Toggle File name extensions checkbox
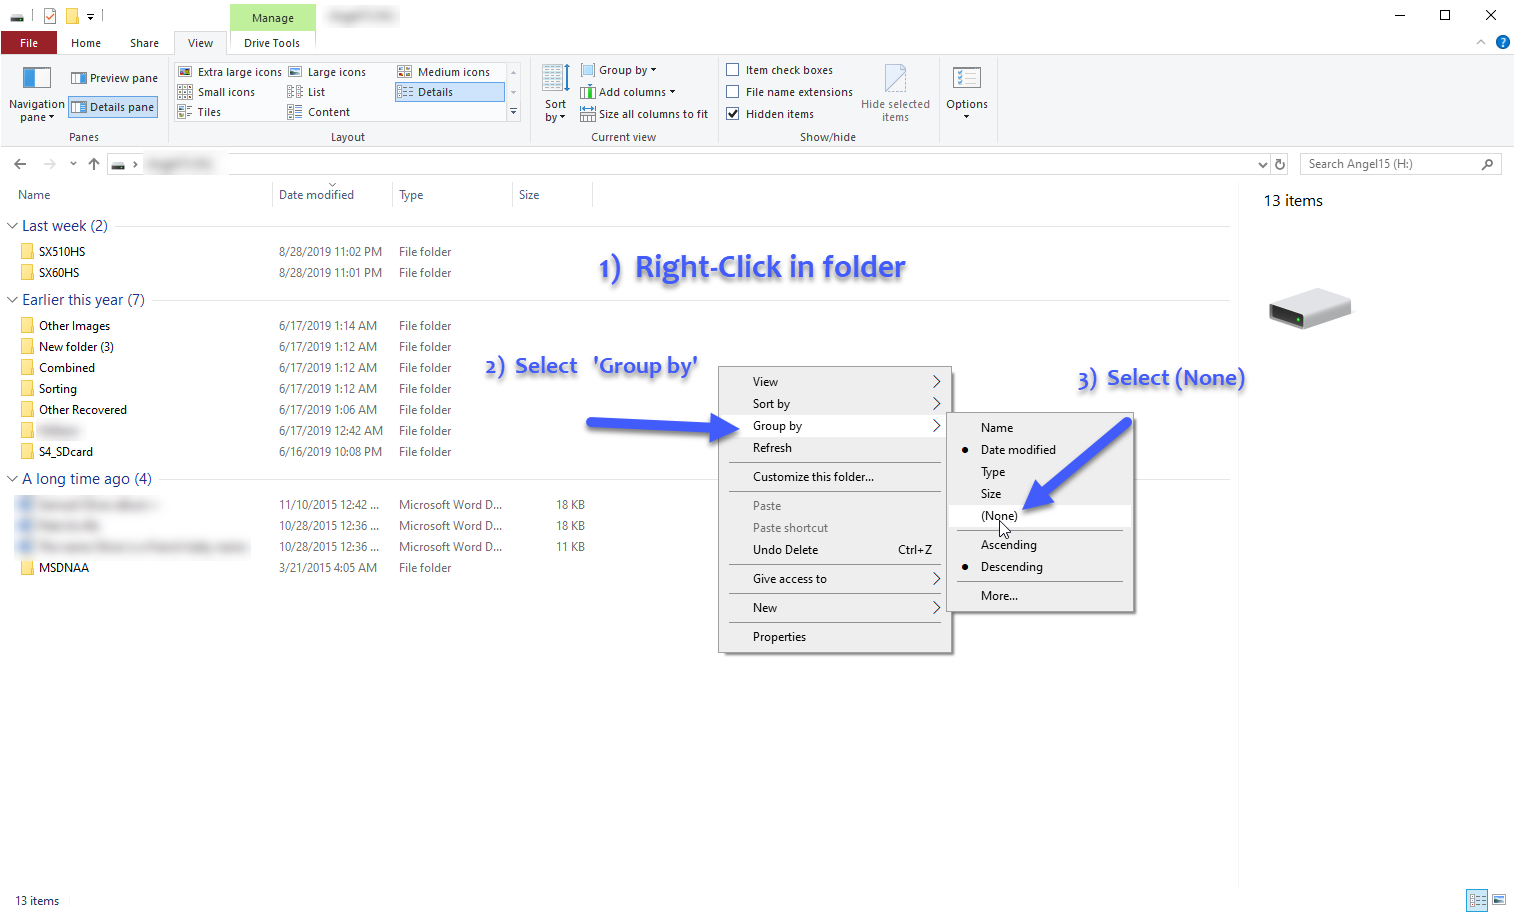 point(733,92)
